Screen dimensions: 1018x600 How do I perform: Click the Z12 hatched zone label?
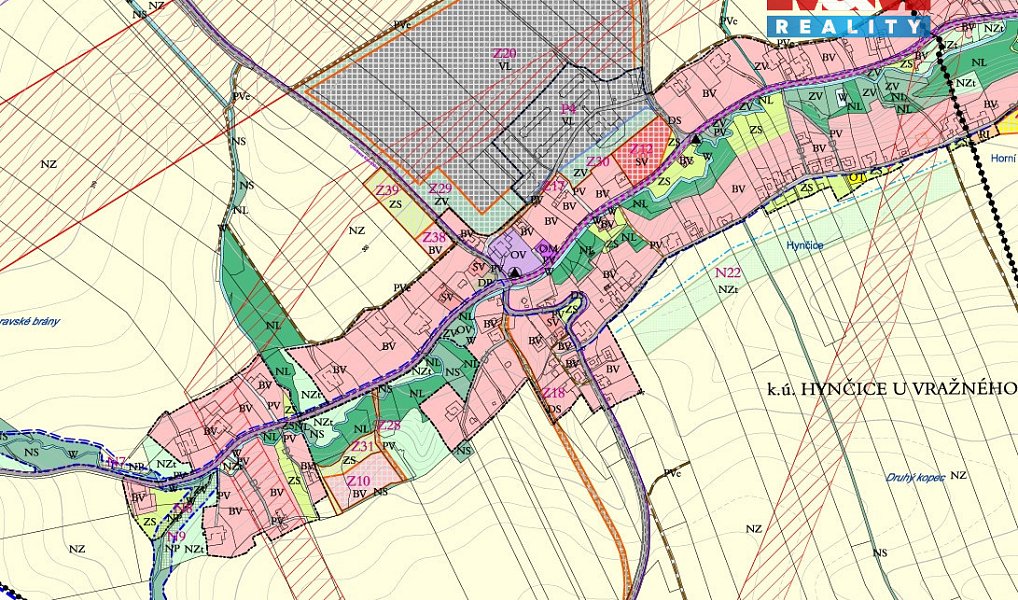coord(641,149)
